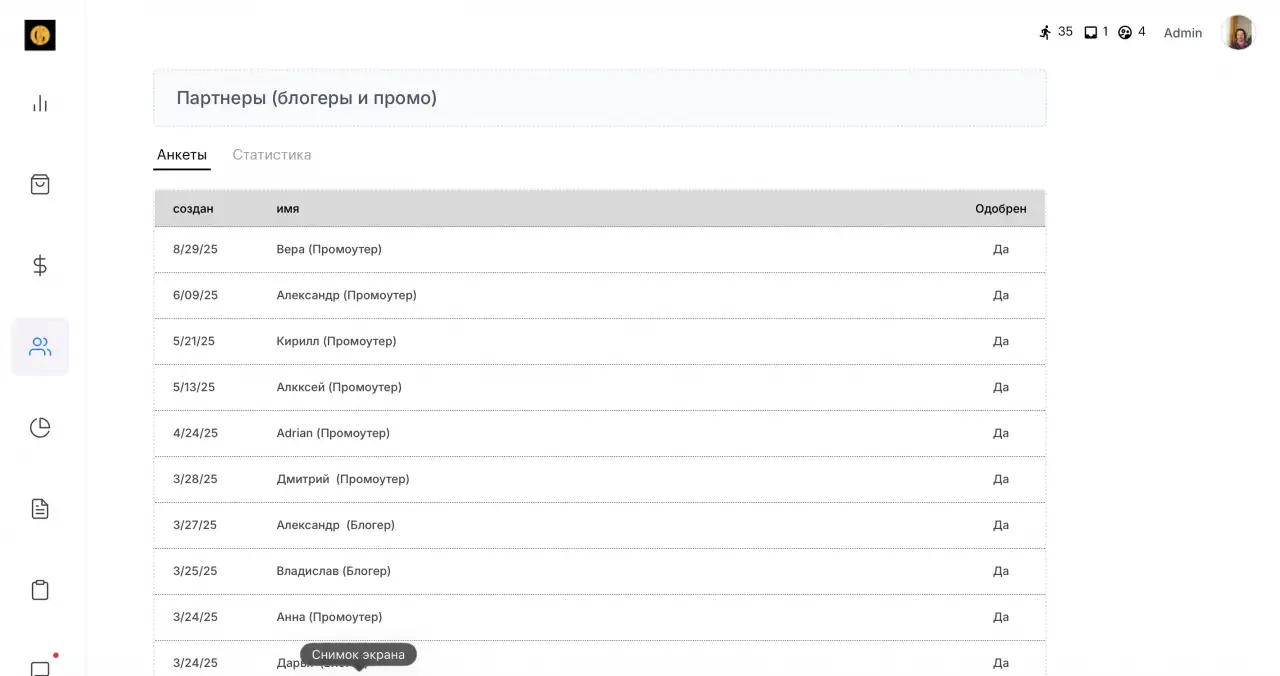Click the inbox counter showing 1
Screen dimensions: 1280x676
point(1096,32)
